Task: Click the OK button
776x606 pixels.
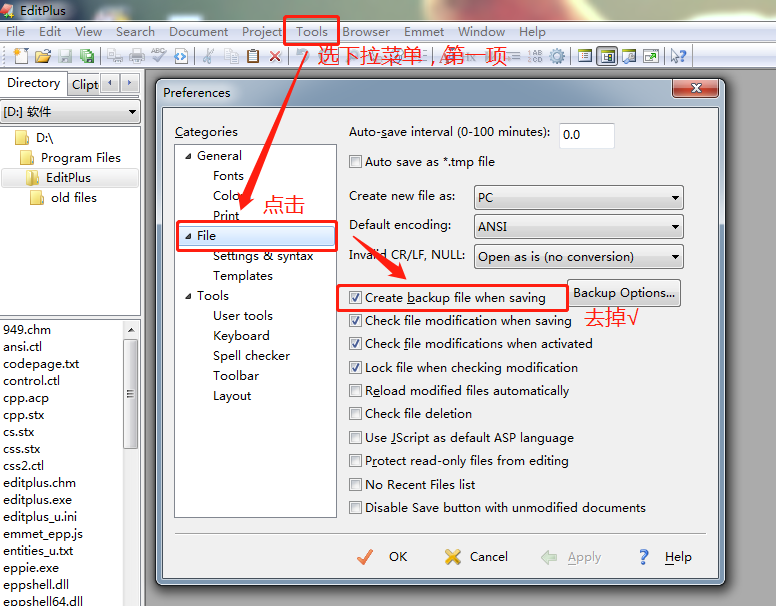Action: point(382,557)
